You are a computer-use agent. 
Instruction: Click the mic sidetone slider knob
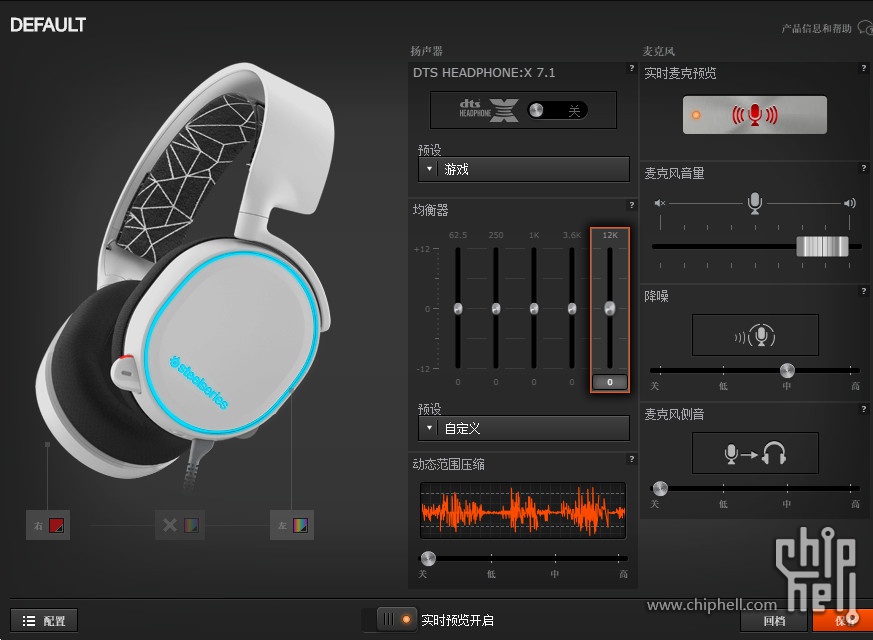(660, 488)
